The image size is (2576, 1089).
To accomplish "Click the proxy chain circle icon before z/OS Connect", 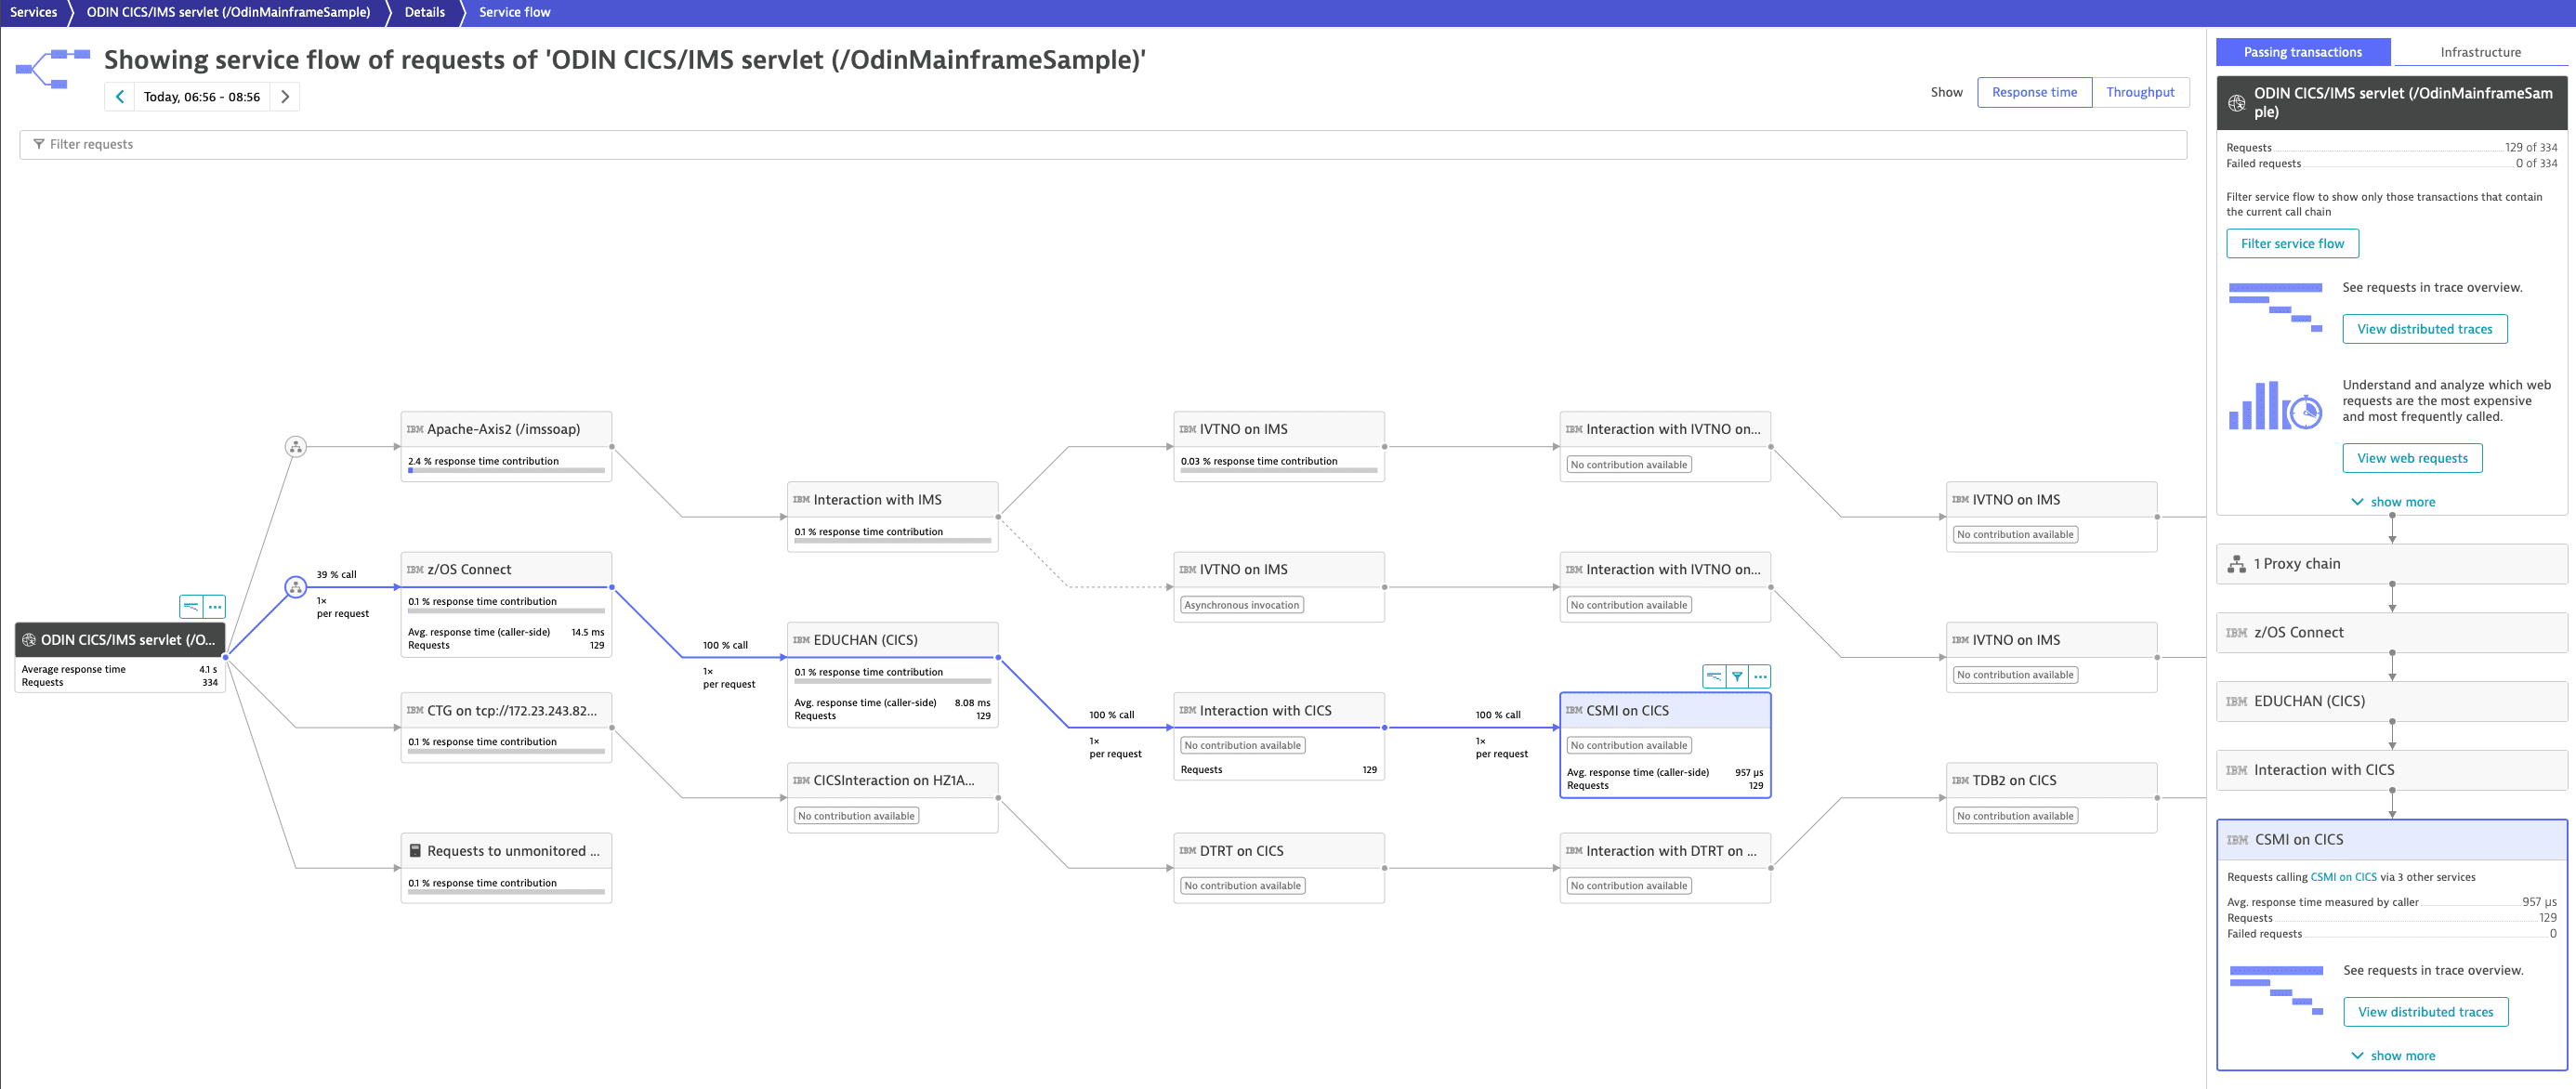I will point(295,587).
